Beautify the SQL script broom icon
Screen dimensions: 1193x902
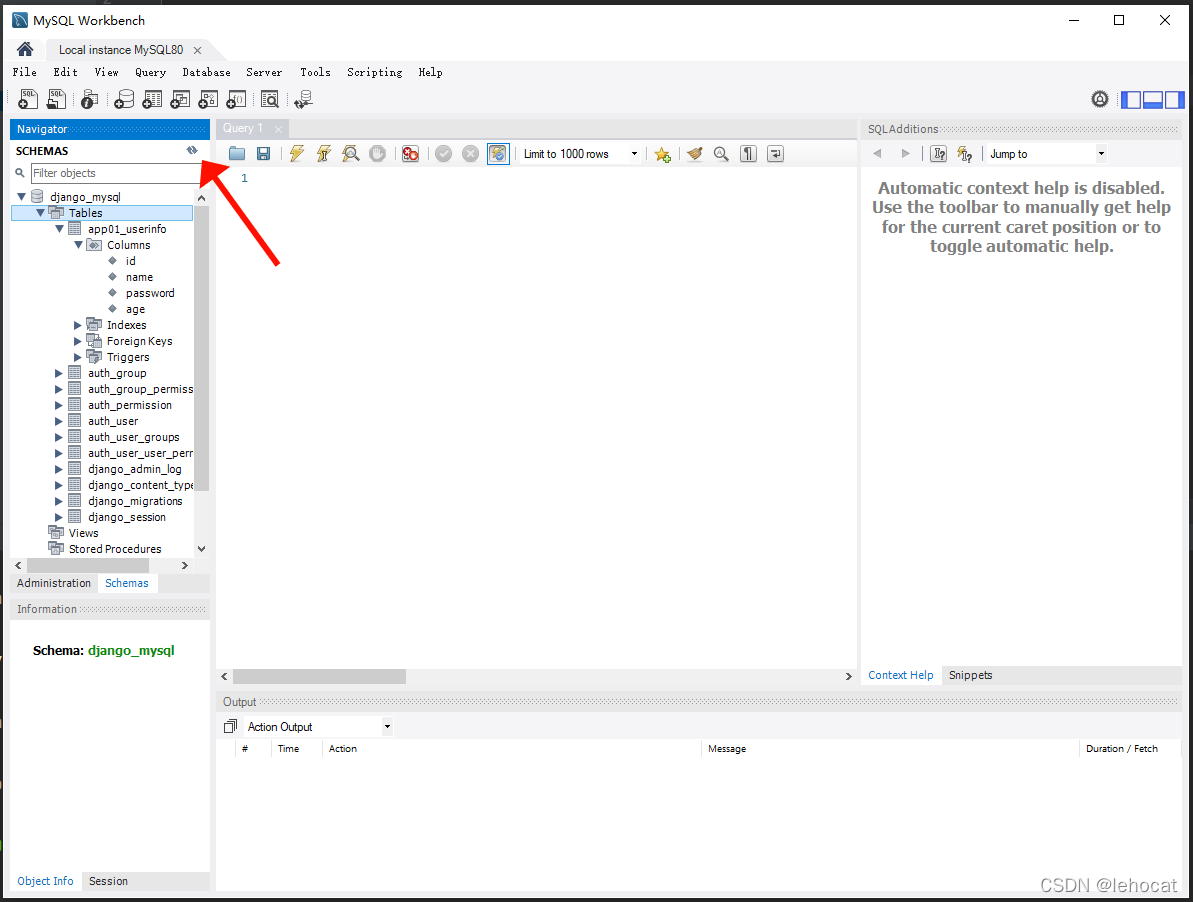(694, 154)
